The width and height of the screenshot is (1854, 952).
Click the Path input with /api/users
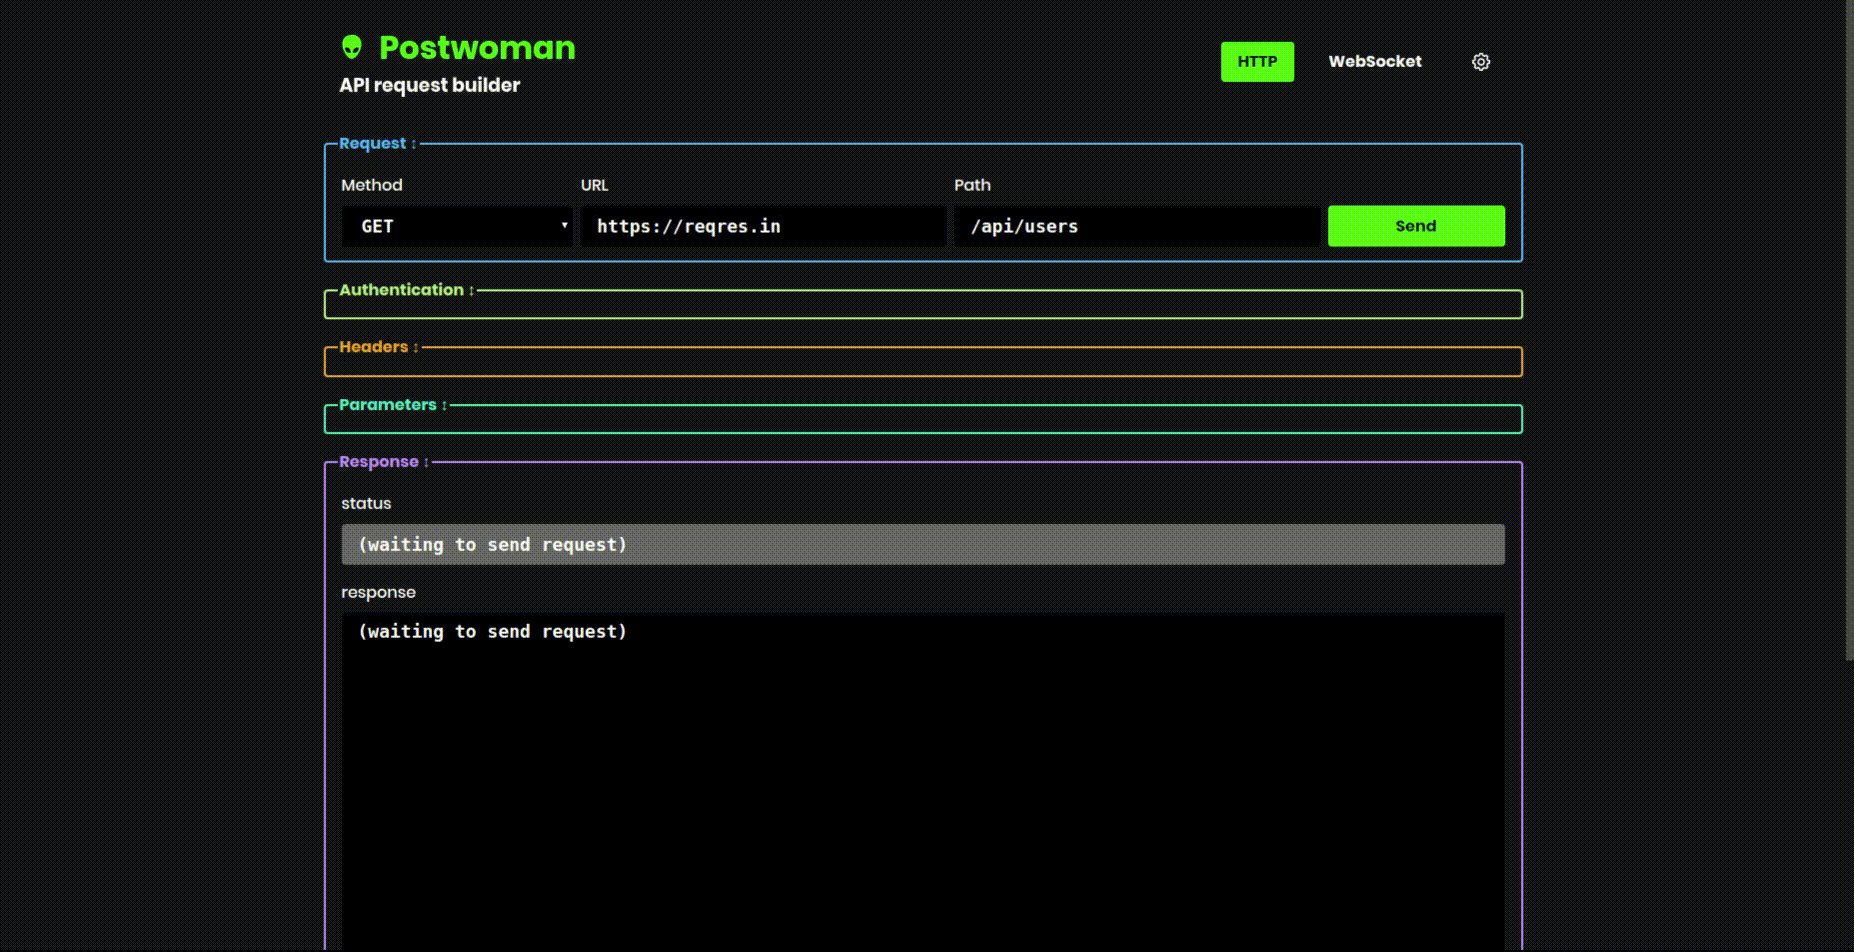(1137, 226)
